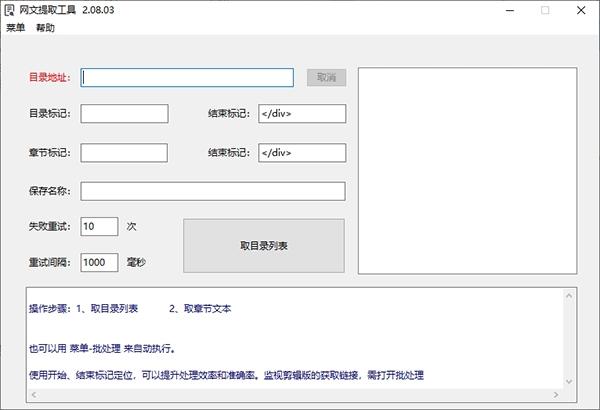Screen dimensions: 600x410
Task: Click the log's horizontal scrollbar left arrow
Action: (x=34, y=394)
